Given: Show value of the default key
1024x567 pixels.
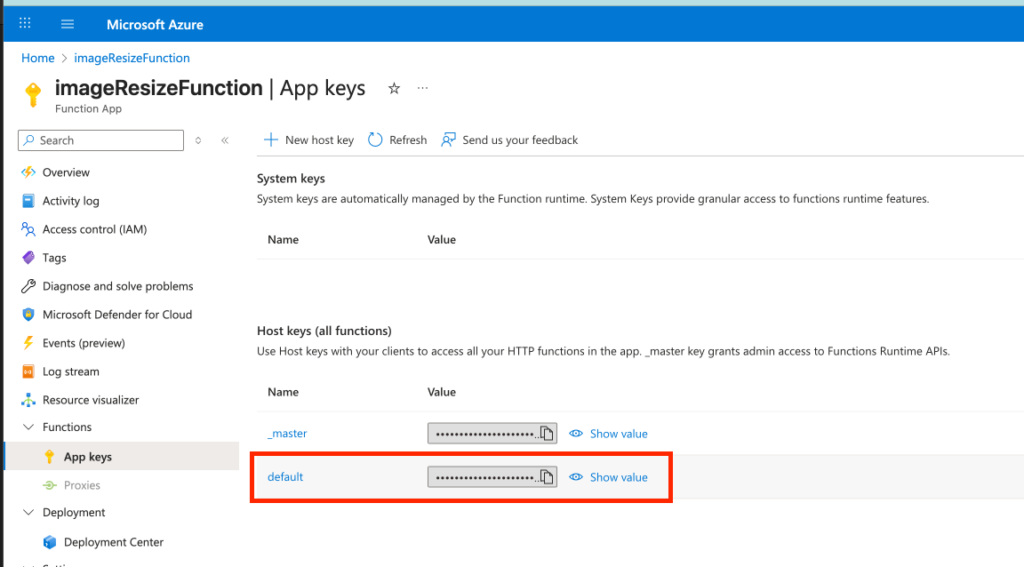Looking at the screenshot, I should [608, 477].
